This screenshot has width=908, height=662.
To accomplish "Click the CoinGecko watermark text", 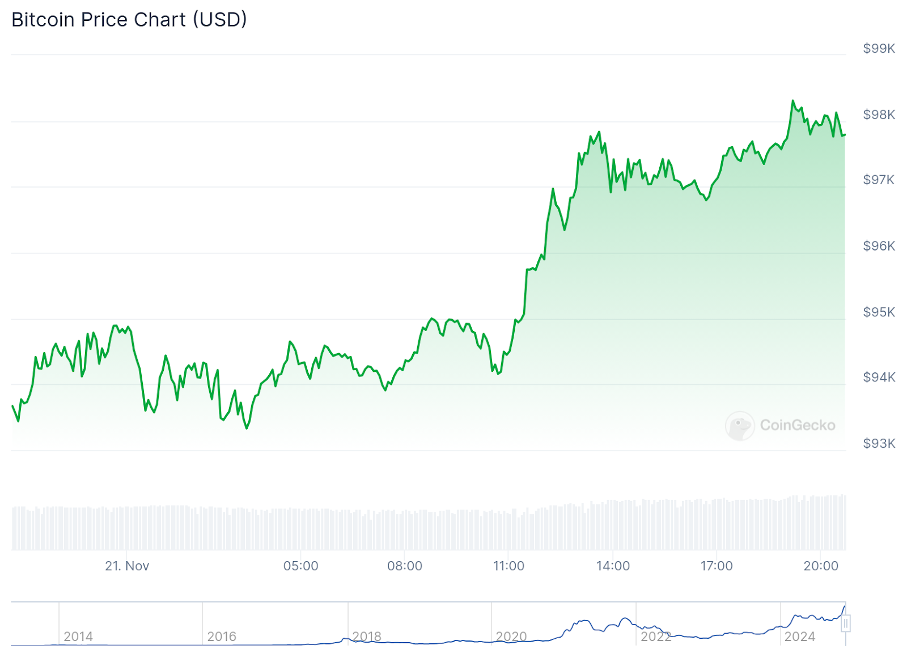I will [x=797, y=425].
